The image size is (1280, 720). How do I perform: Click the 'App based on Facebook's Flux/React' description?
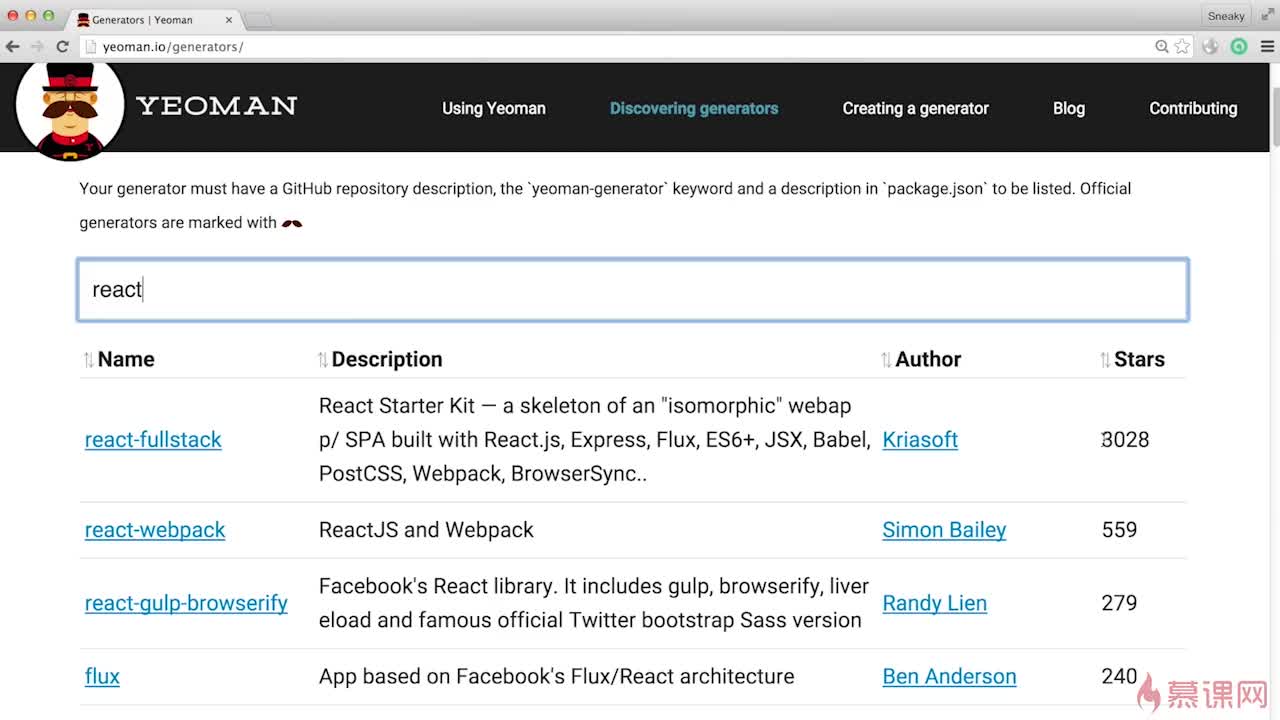click(556, 676)
